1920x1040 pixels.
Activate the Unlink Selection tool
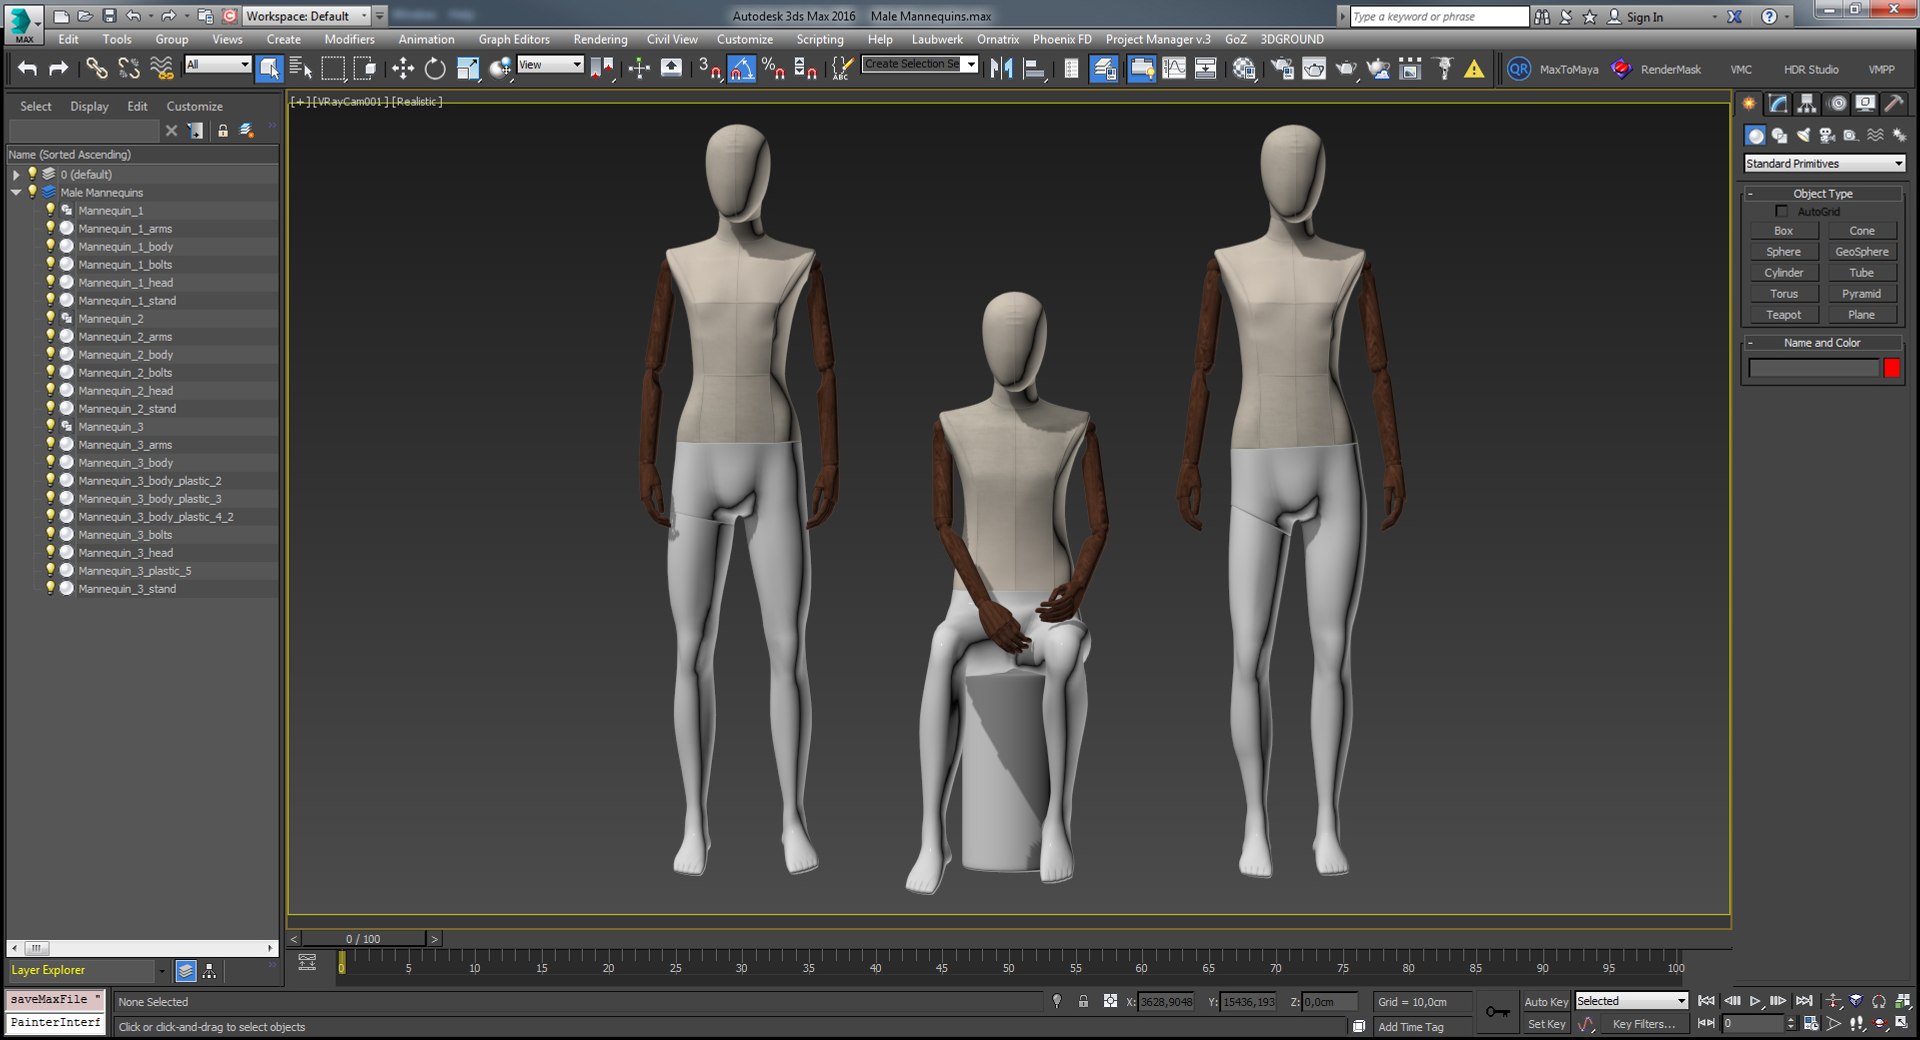pos(128,68)
